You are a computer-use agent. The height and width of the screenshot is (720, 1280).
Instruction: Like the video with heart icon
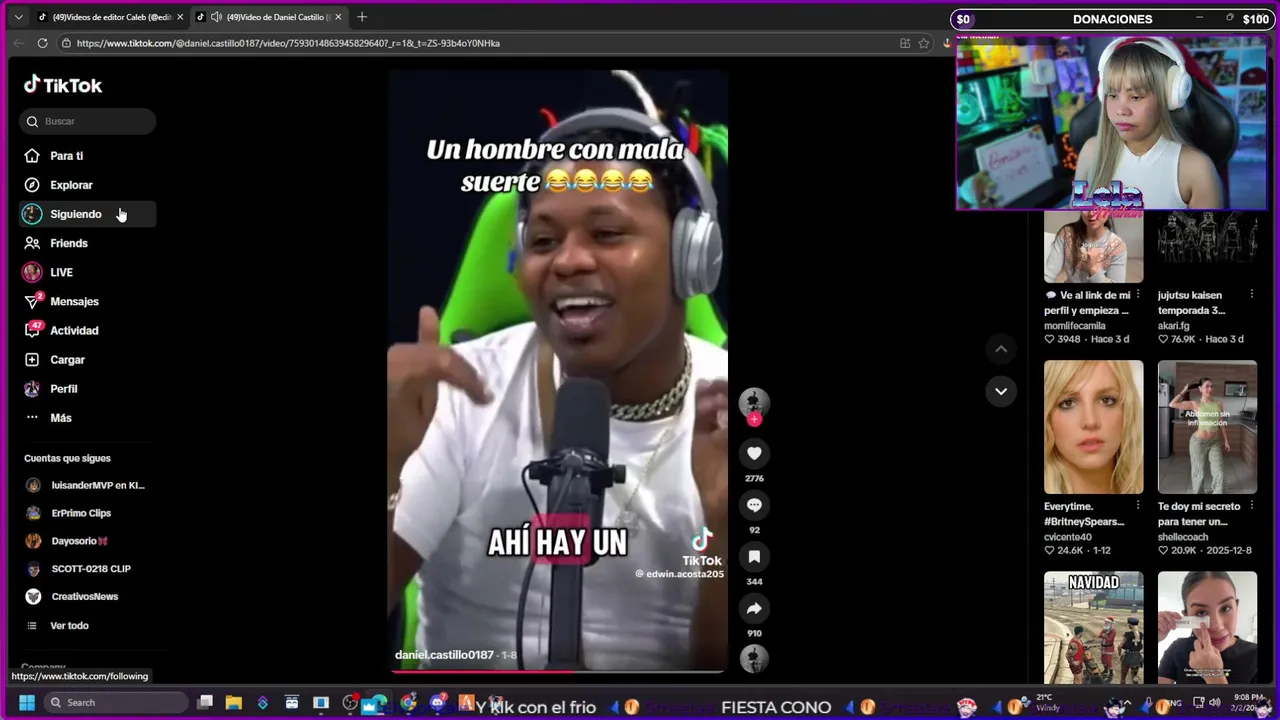tap(754, 453)
